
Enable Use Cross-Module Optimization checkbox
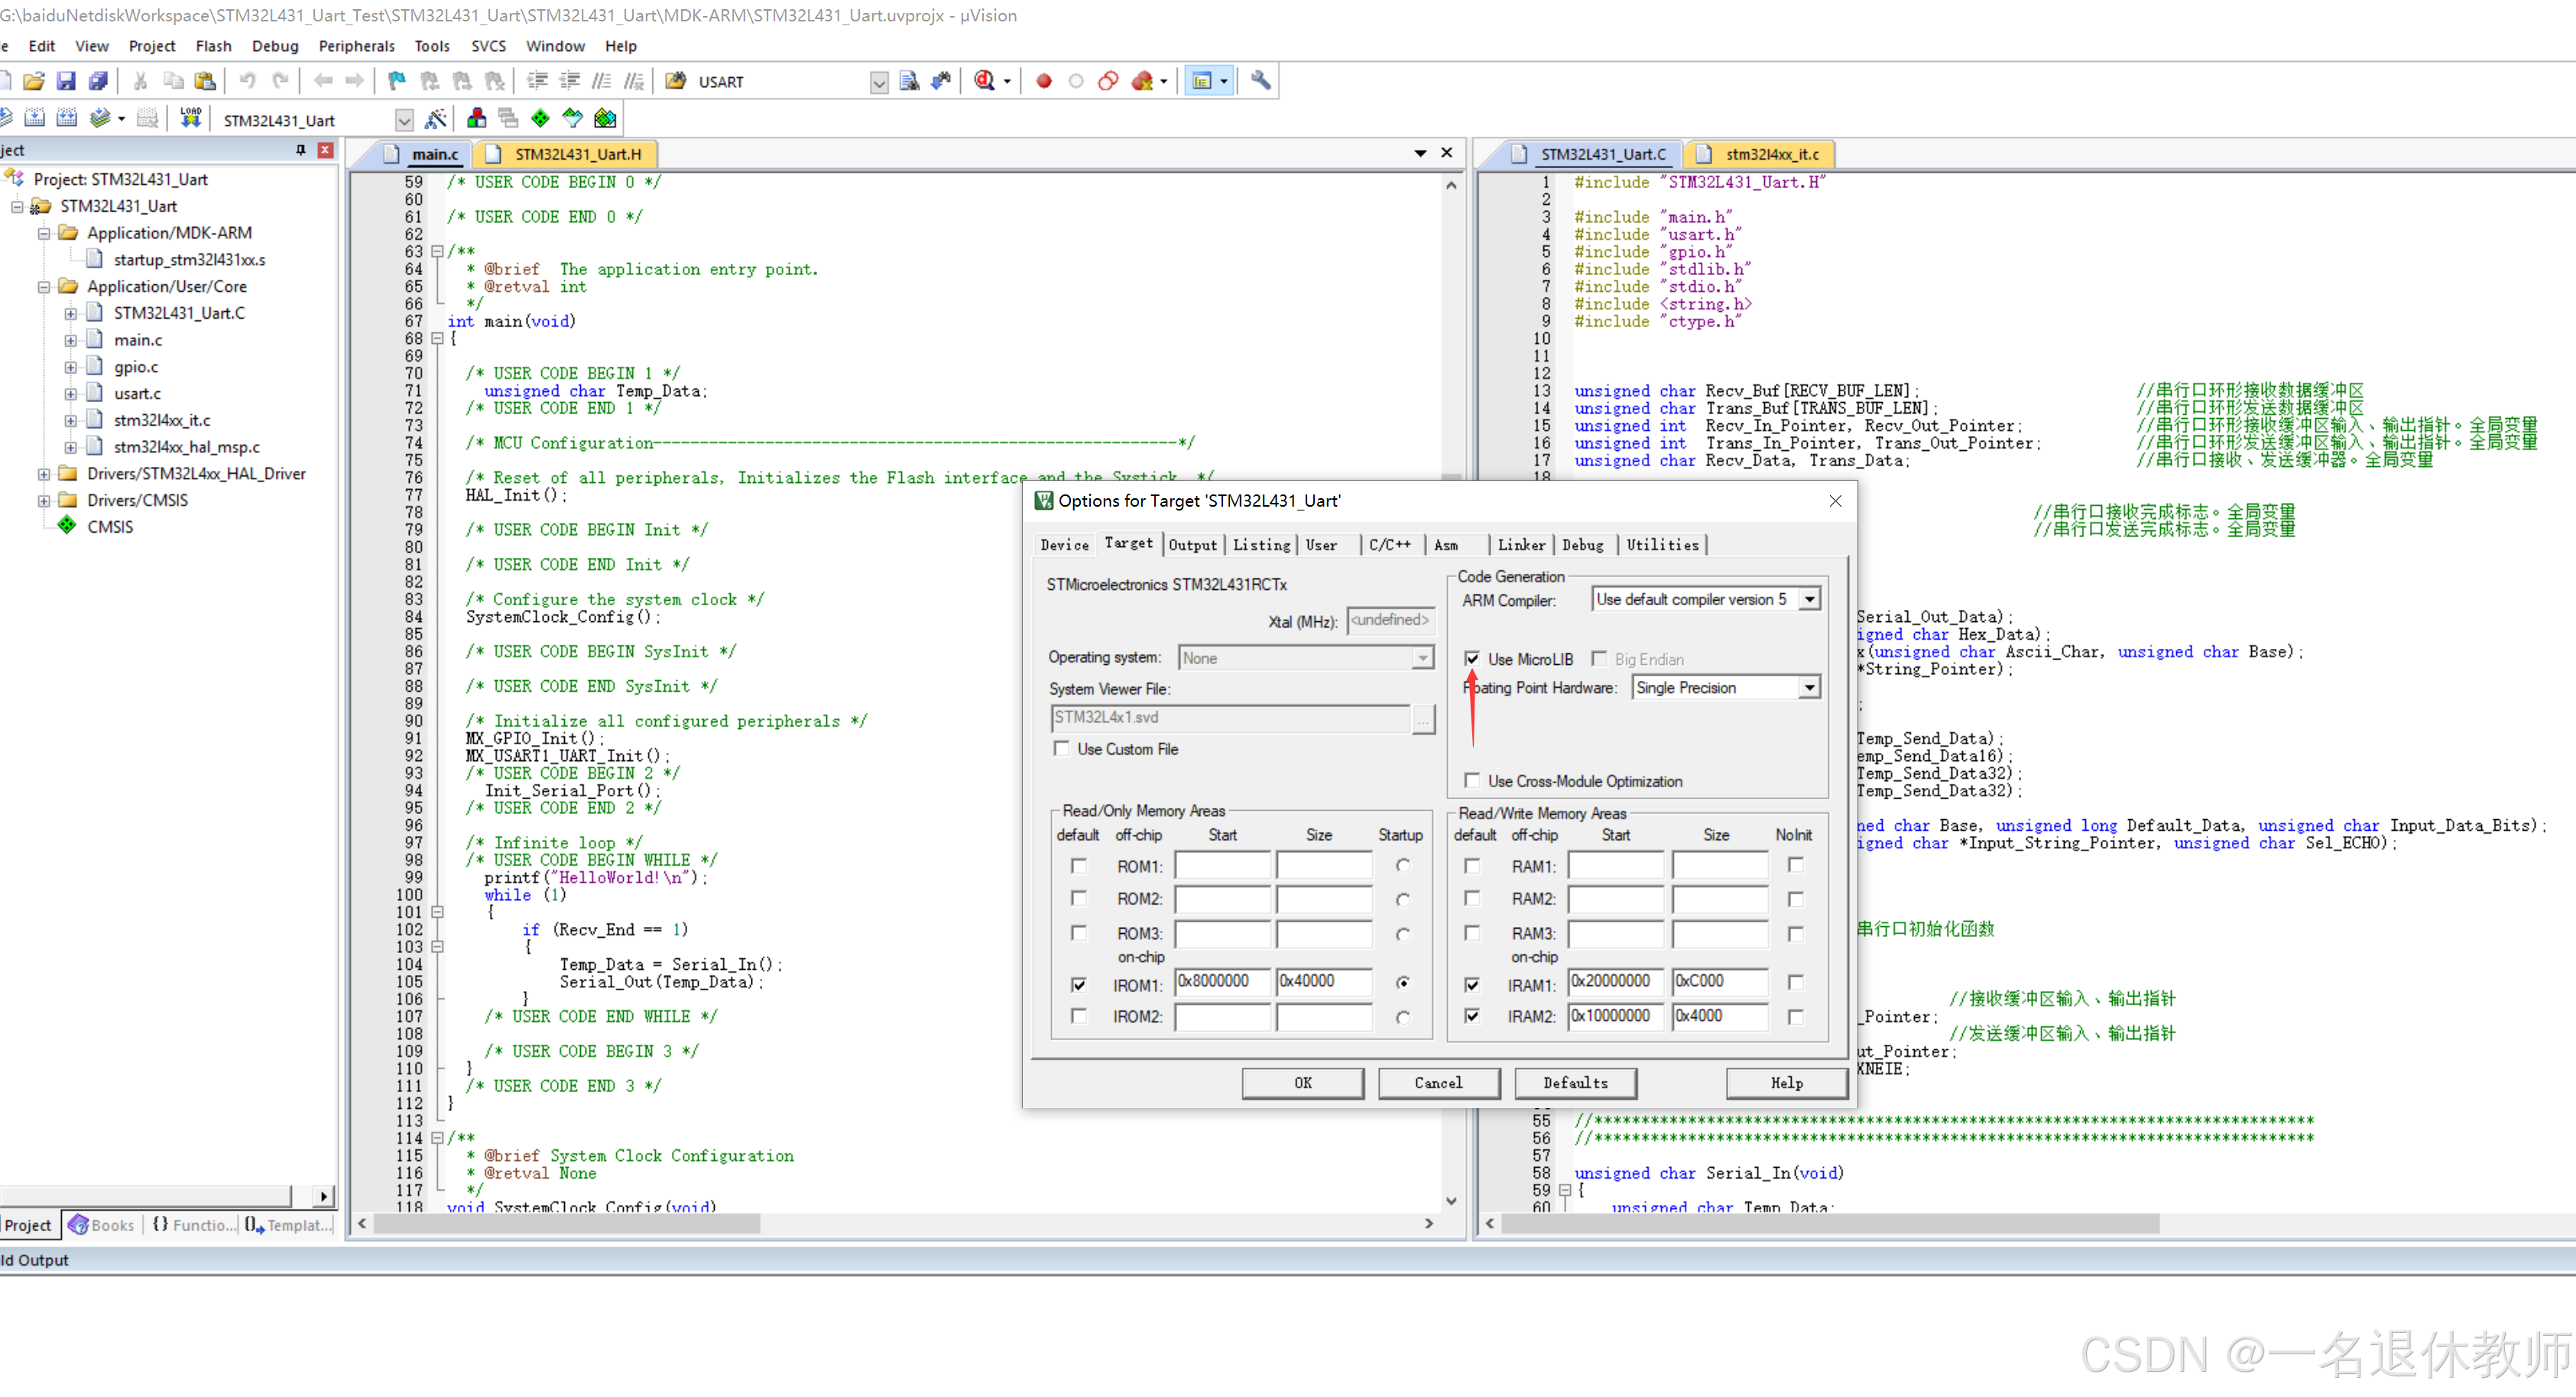pos(1472,781)
